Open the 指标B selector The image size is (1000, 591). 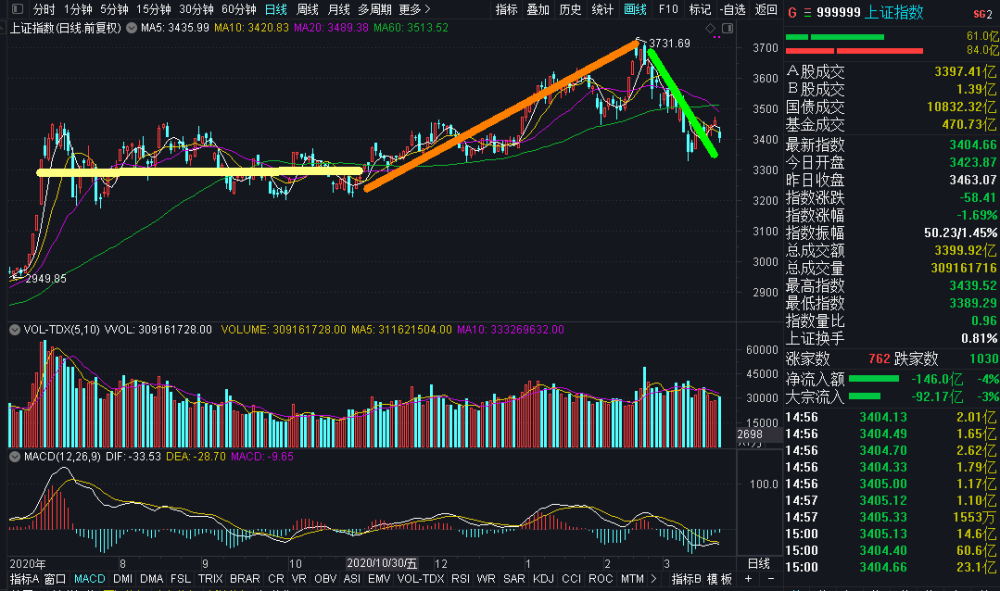click(686, 579)
